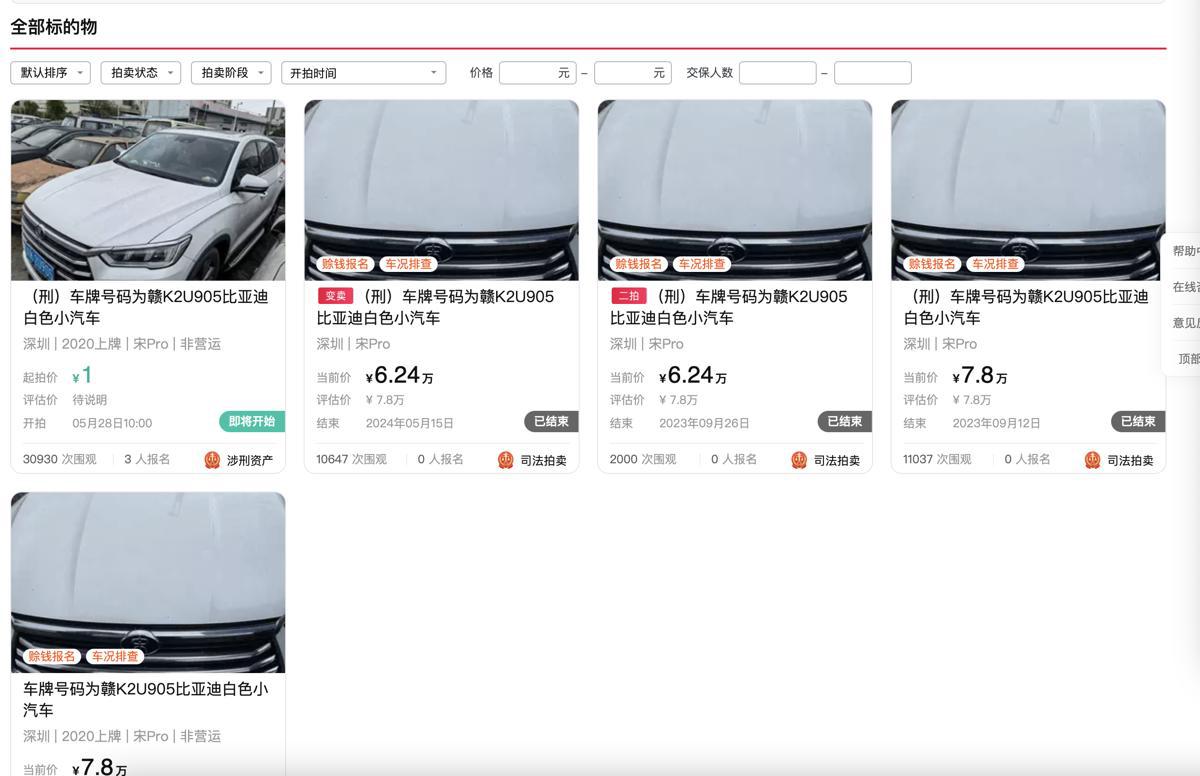Open the 开拍时间 dropdown
The image size is (1200, 776).
click(x=363, y=73)
